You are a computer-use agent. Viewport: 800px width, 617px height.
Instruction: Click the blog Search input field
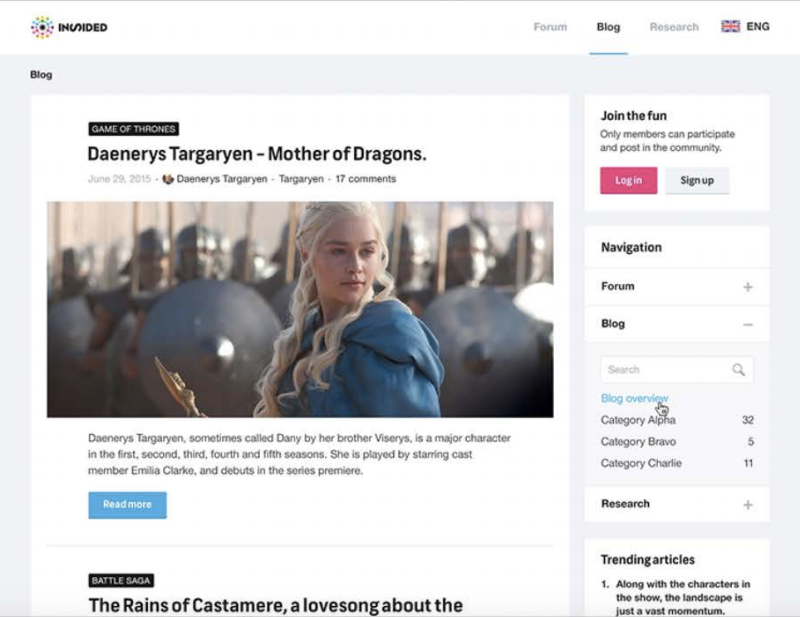tap(677, 369)
